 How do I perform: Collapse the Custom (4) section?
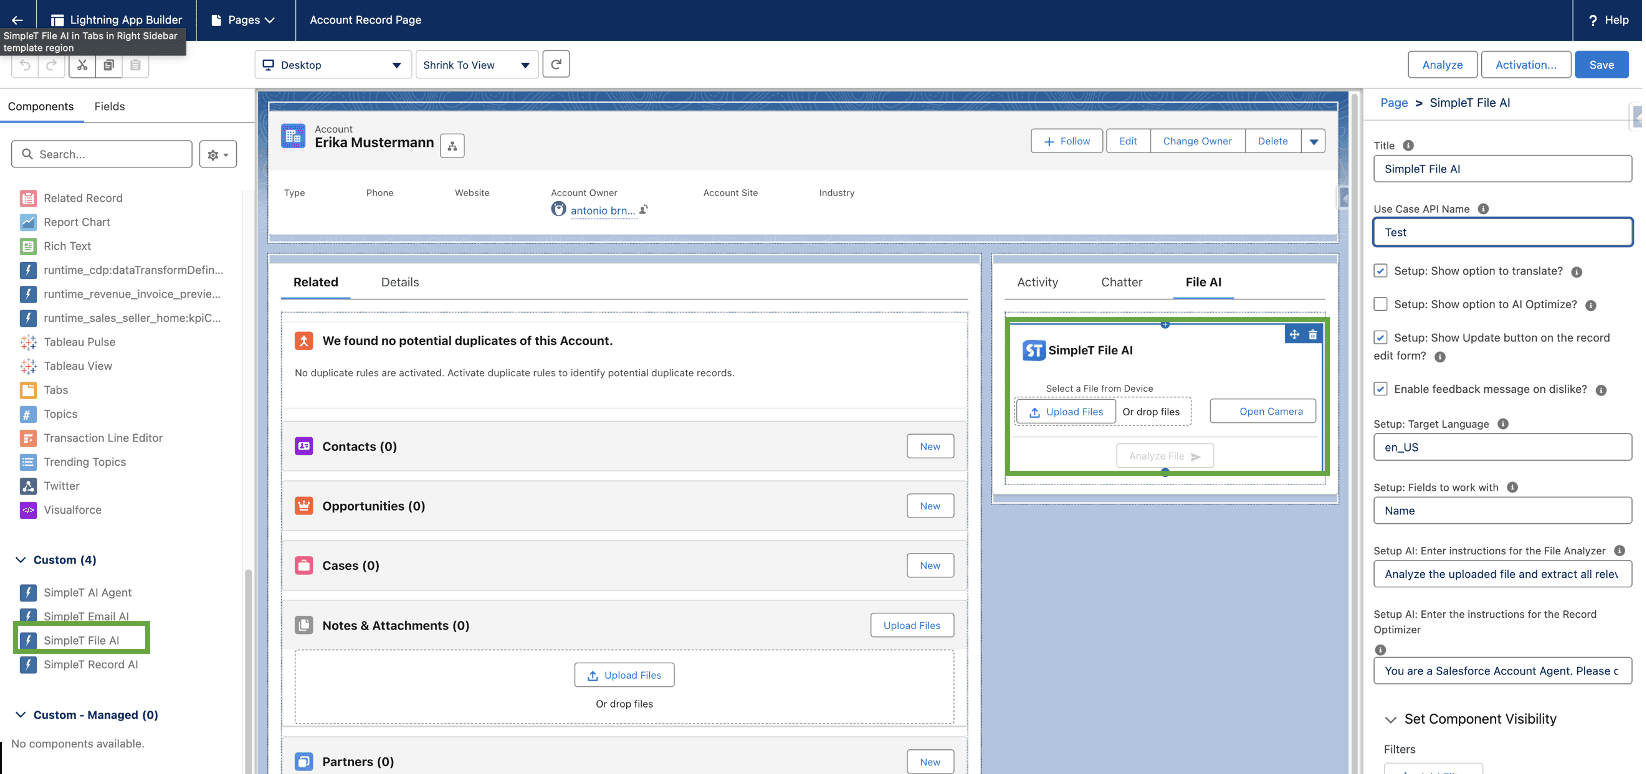pos(21,560)
